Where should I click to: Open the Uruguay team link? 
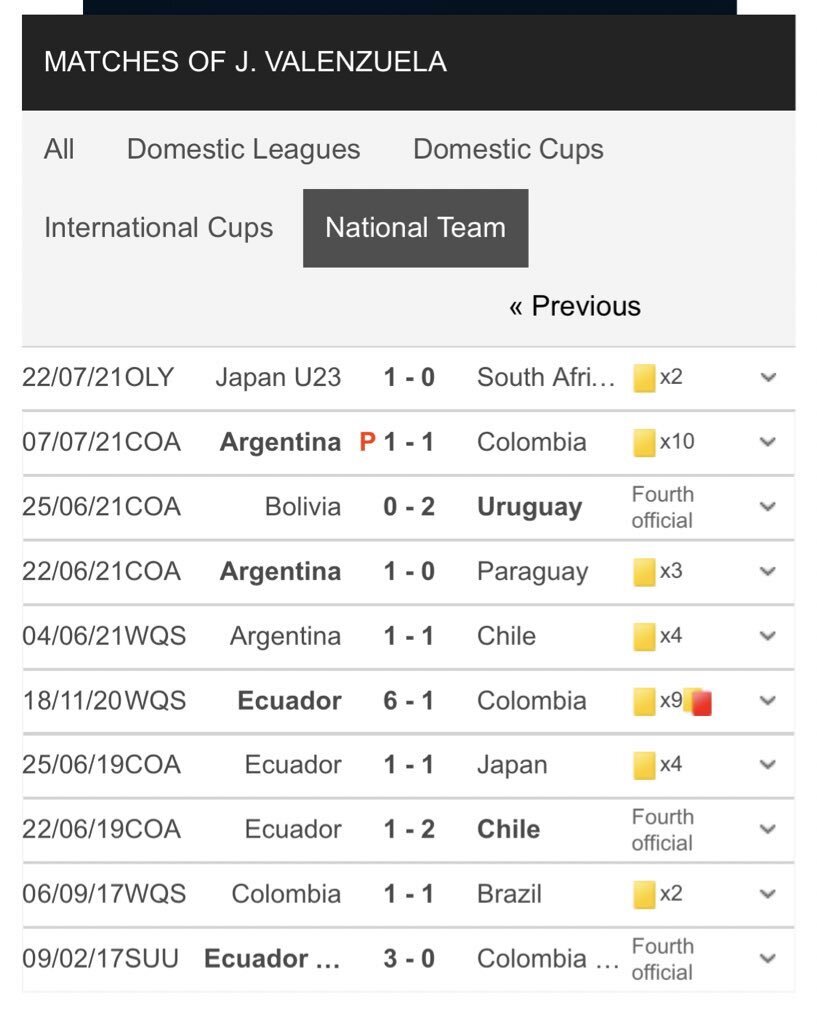529,507
